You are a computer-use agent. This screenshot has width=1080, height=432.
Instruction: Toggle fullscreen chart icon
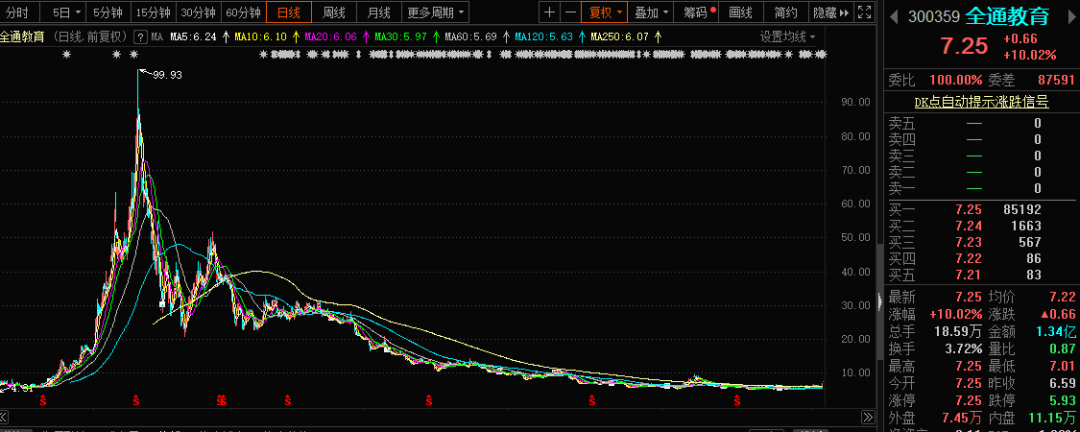[x=866, y=12]
